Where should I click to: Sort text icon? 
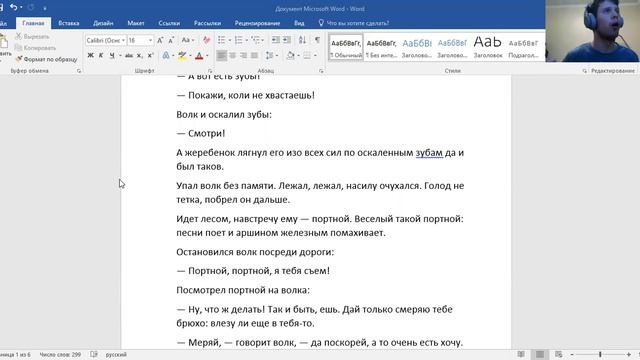coord(302,40)
